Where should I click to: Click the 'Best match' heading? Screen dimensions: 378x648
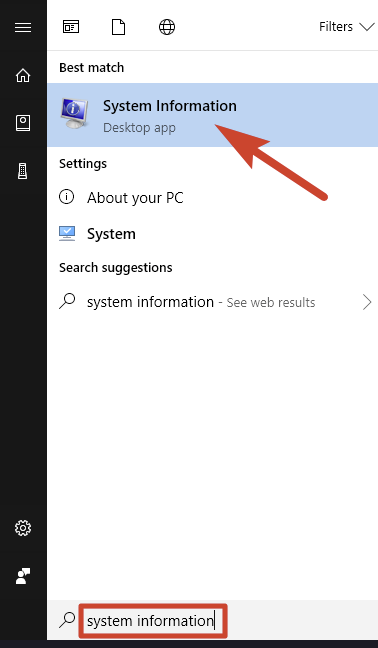pyautogui.click(x=91, y=67)
